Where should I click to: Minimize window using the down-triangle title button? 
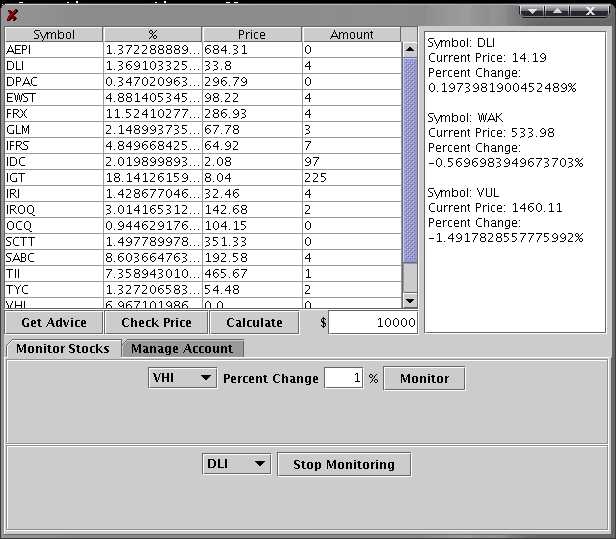[533, 10]
